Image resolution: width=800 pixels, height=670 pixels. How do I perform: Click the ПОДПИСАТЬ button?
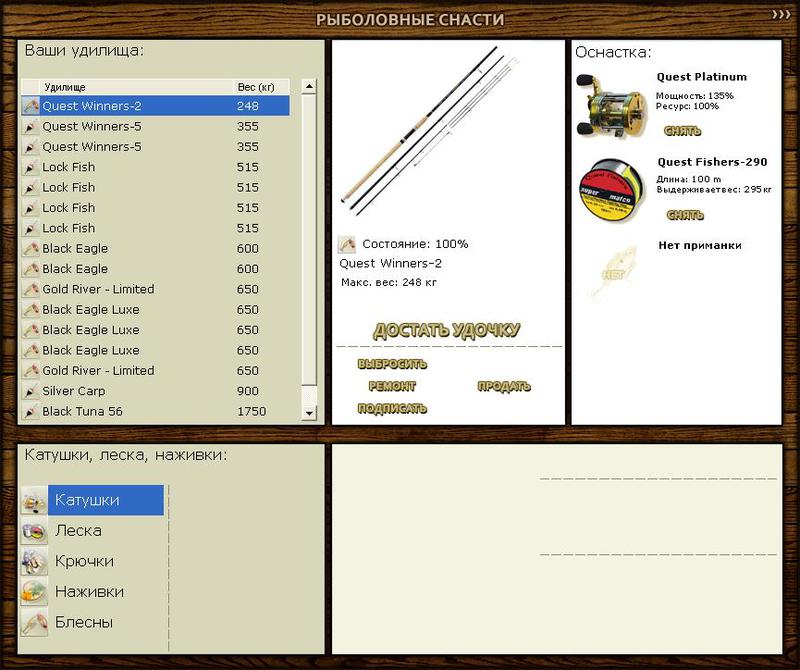[392, 408]
